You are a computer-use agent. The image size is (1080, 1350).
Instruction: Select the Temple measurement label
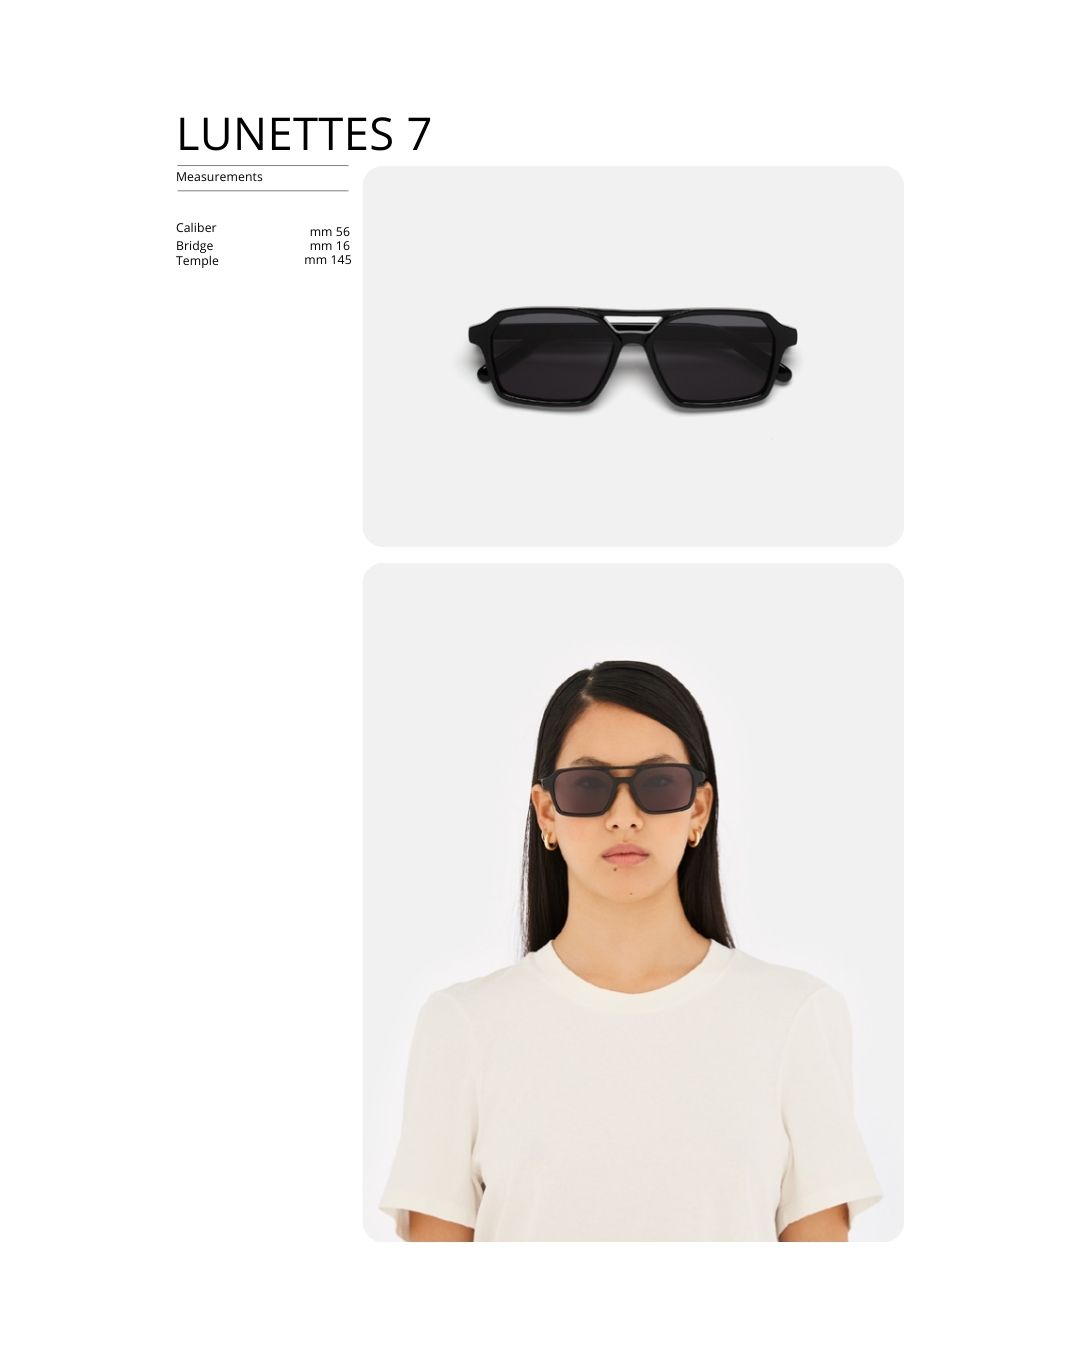pyautogui.click(x=197, y=261)
